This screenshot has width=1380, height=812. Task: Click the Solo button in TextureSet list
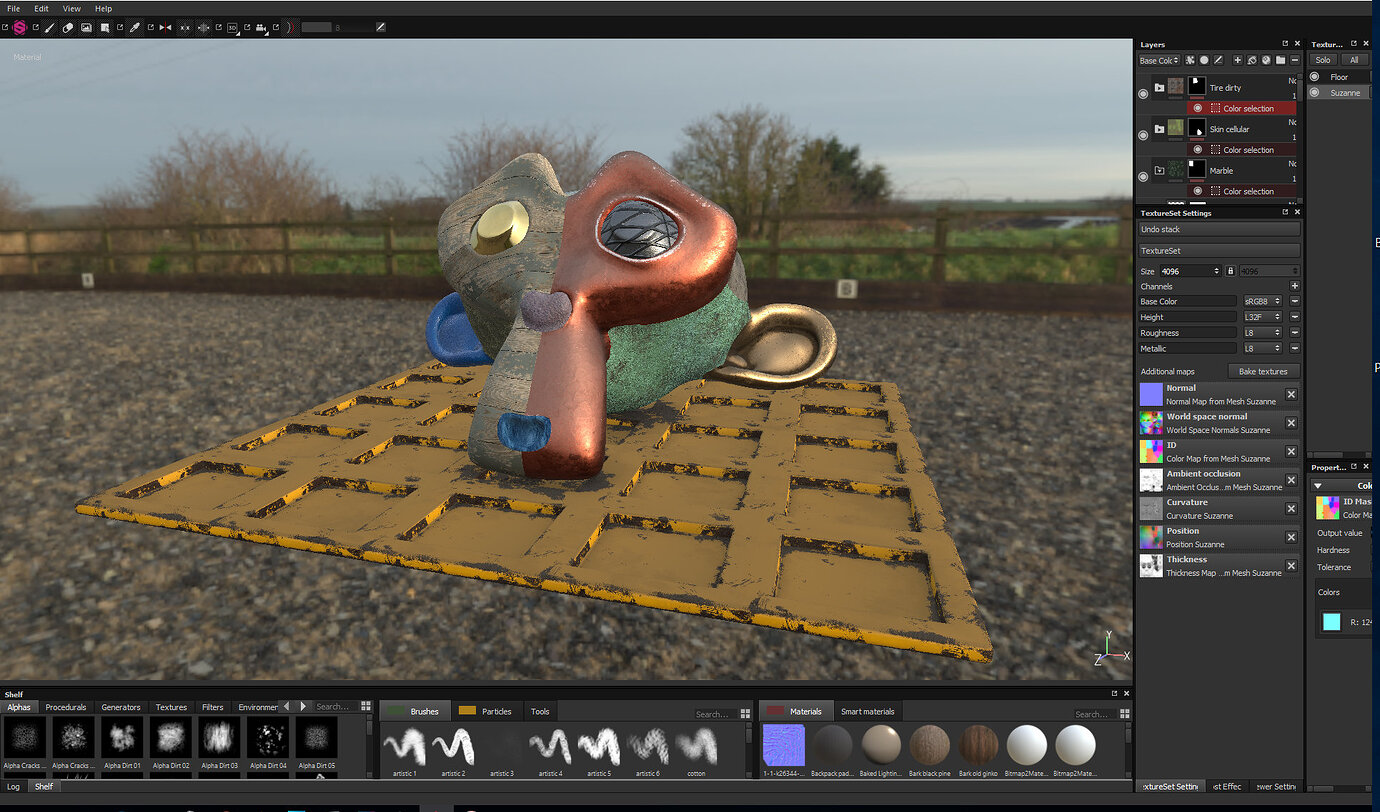(1323, 60)
